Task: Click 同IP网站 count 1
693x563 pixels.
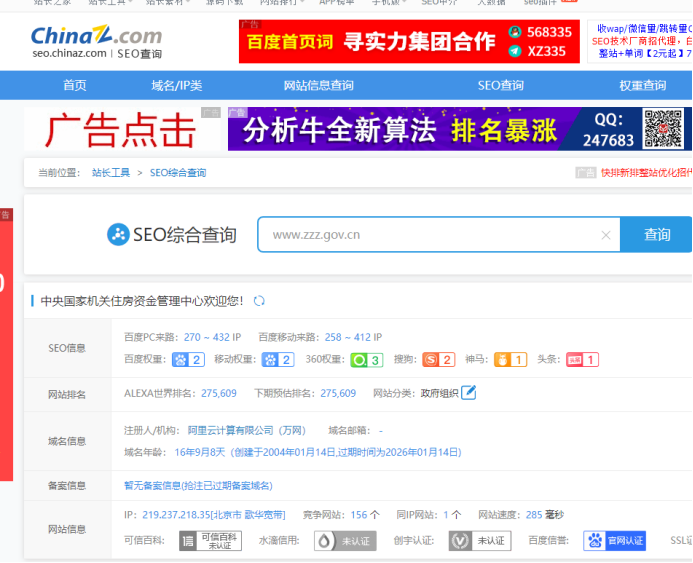Action: [446, 515]
